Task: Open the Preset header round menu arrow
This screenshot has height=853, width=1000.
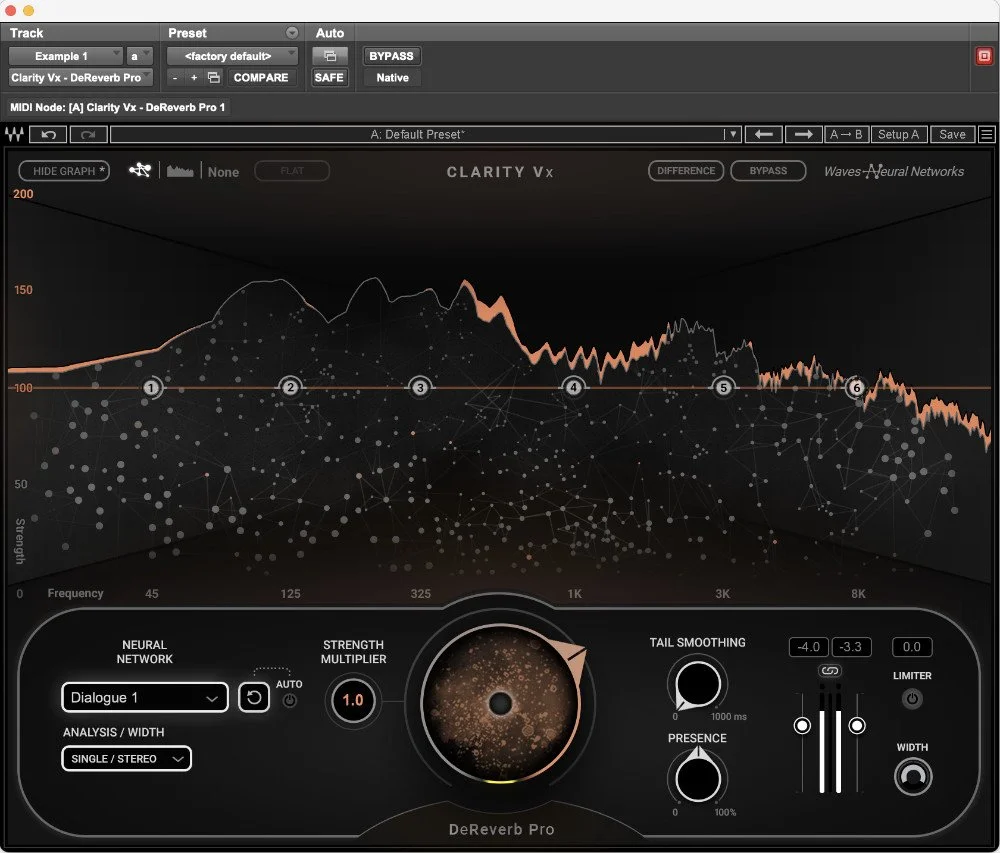Action: click(x=292, y=33)
